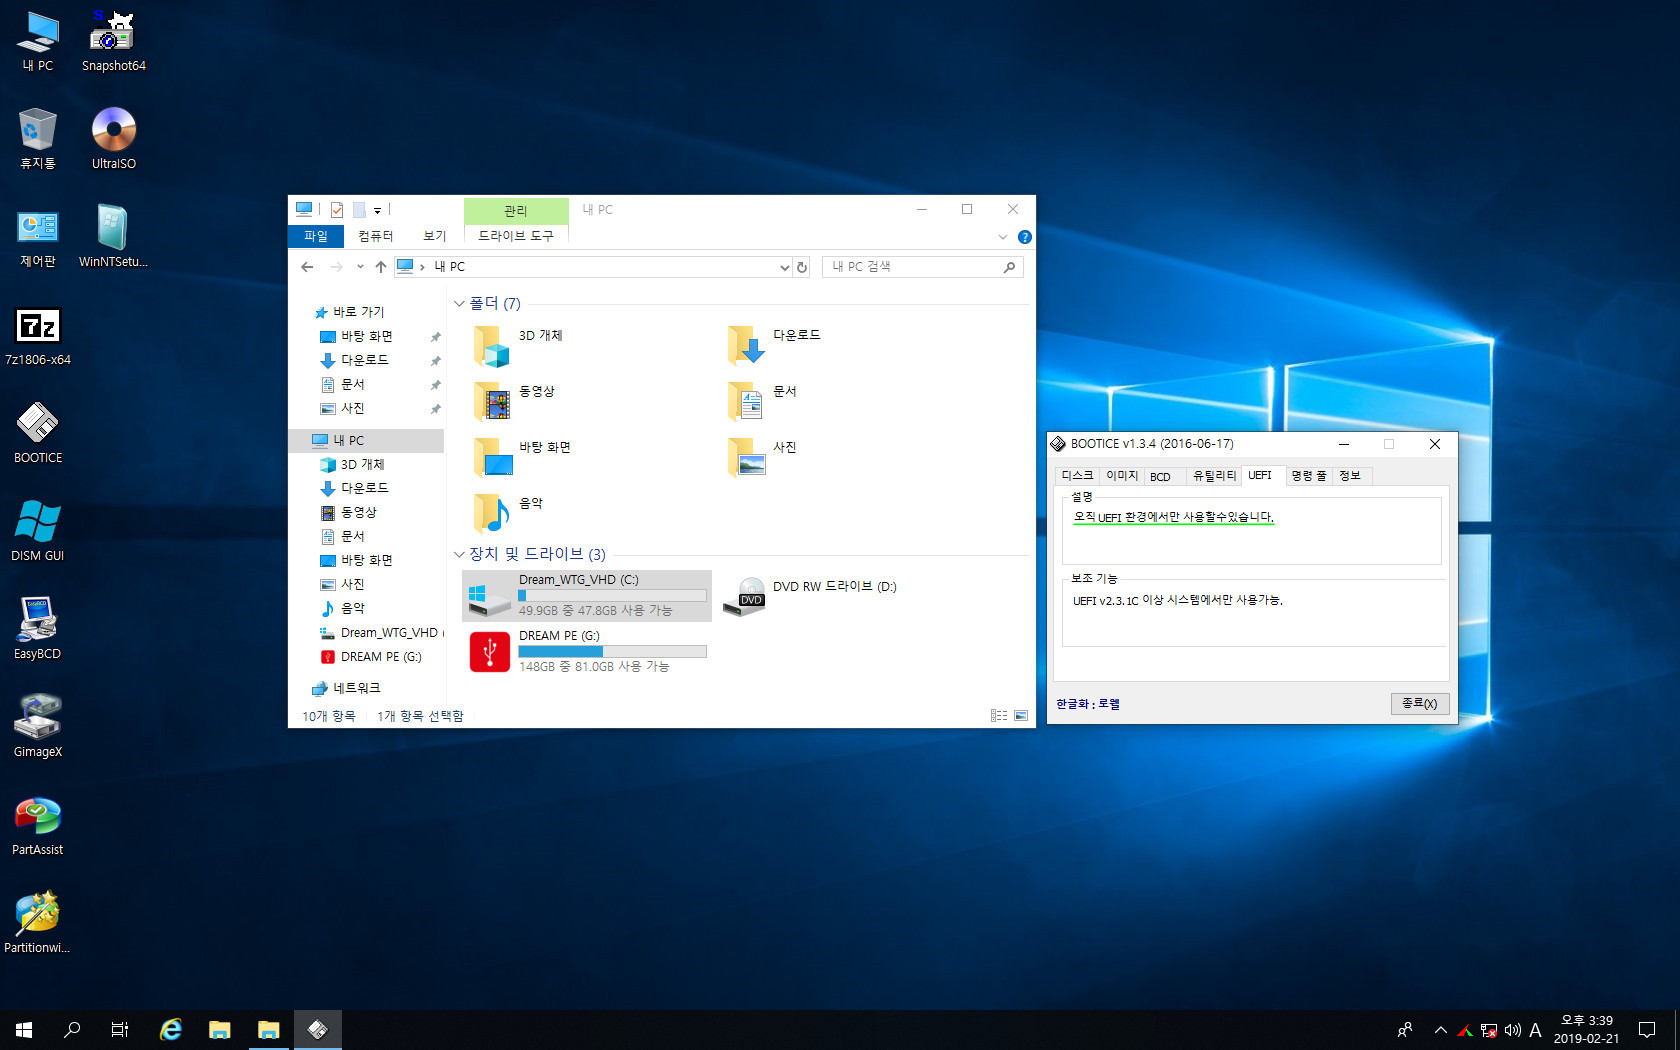Click the 내 PC 검색 search box

[x=922, y=267]
